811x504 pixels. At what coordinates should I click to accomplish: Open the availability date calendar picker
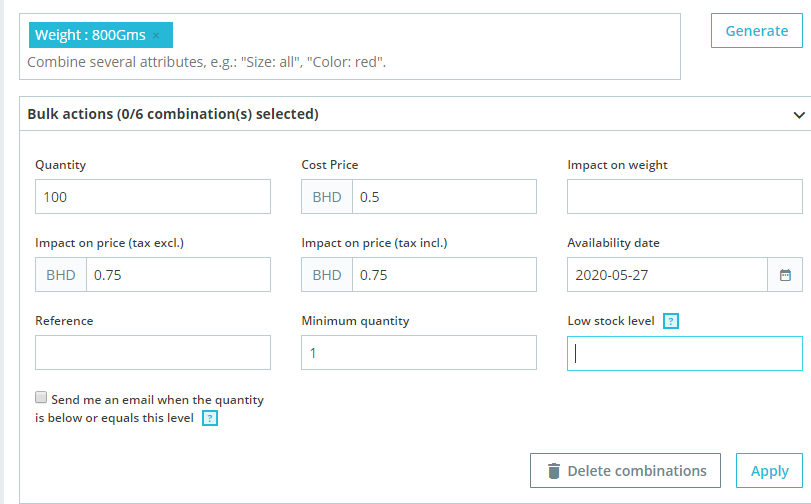(785, 274)
